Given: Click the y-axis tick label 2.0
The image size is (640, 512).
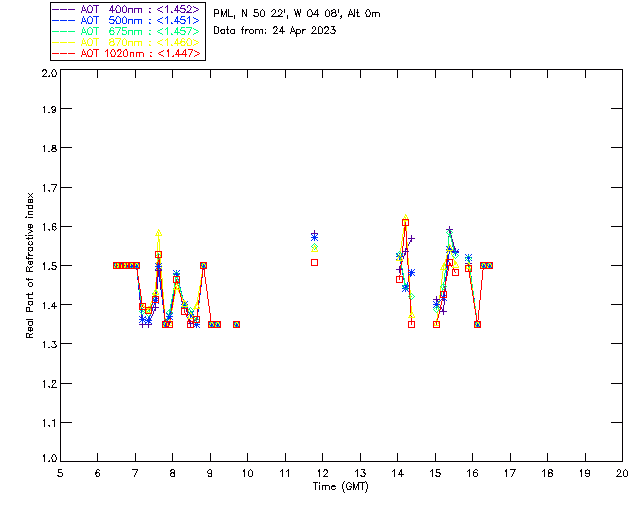Looking at the screenshot, I should (49, 73).
